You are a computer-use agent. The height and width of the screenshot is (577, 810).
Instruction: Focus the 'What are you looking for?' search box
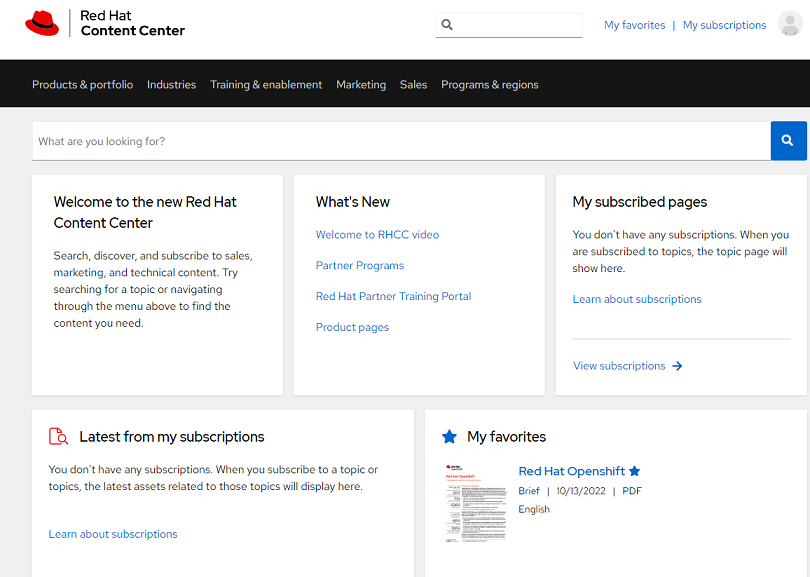[401, 141]
